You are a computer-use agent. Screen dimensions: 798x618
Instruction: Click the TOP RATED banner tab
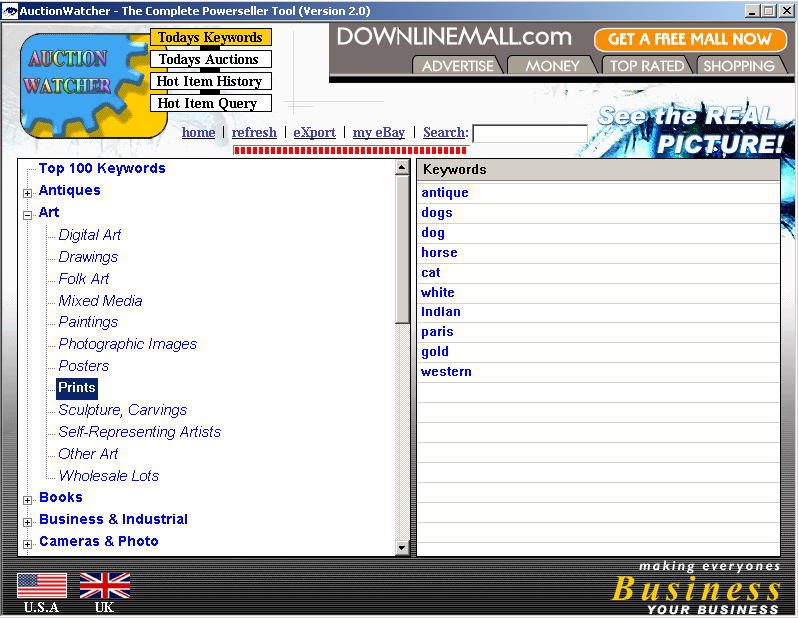click(647, 66)
